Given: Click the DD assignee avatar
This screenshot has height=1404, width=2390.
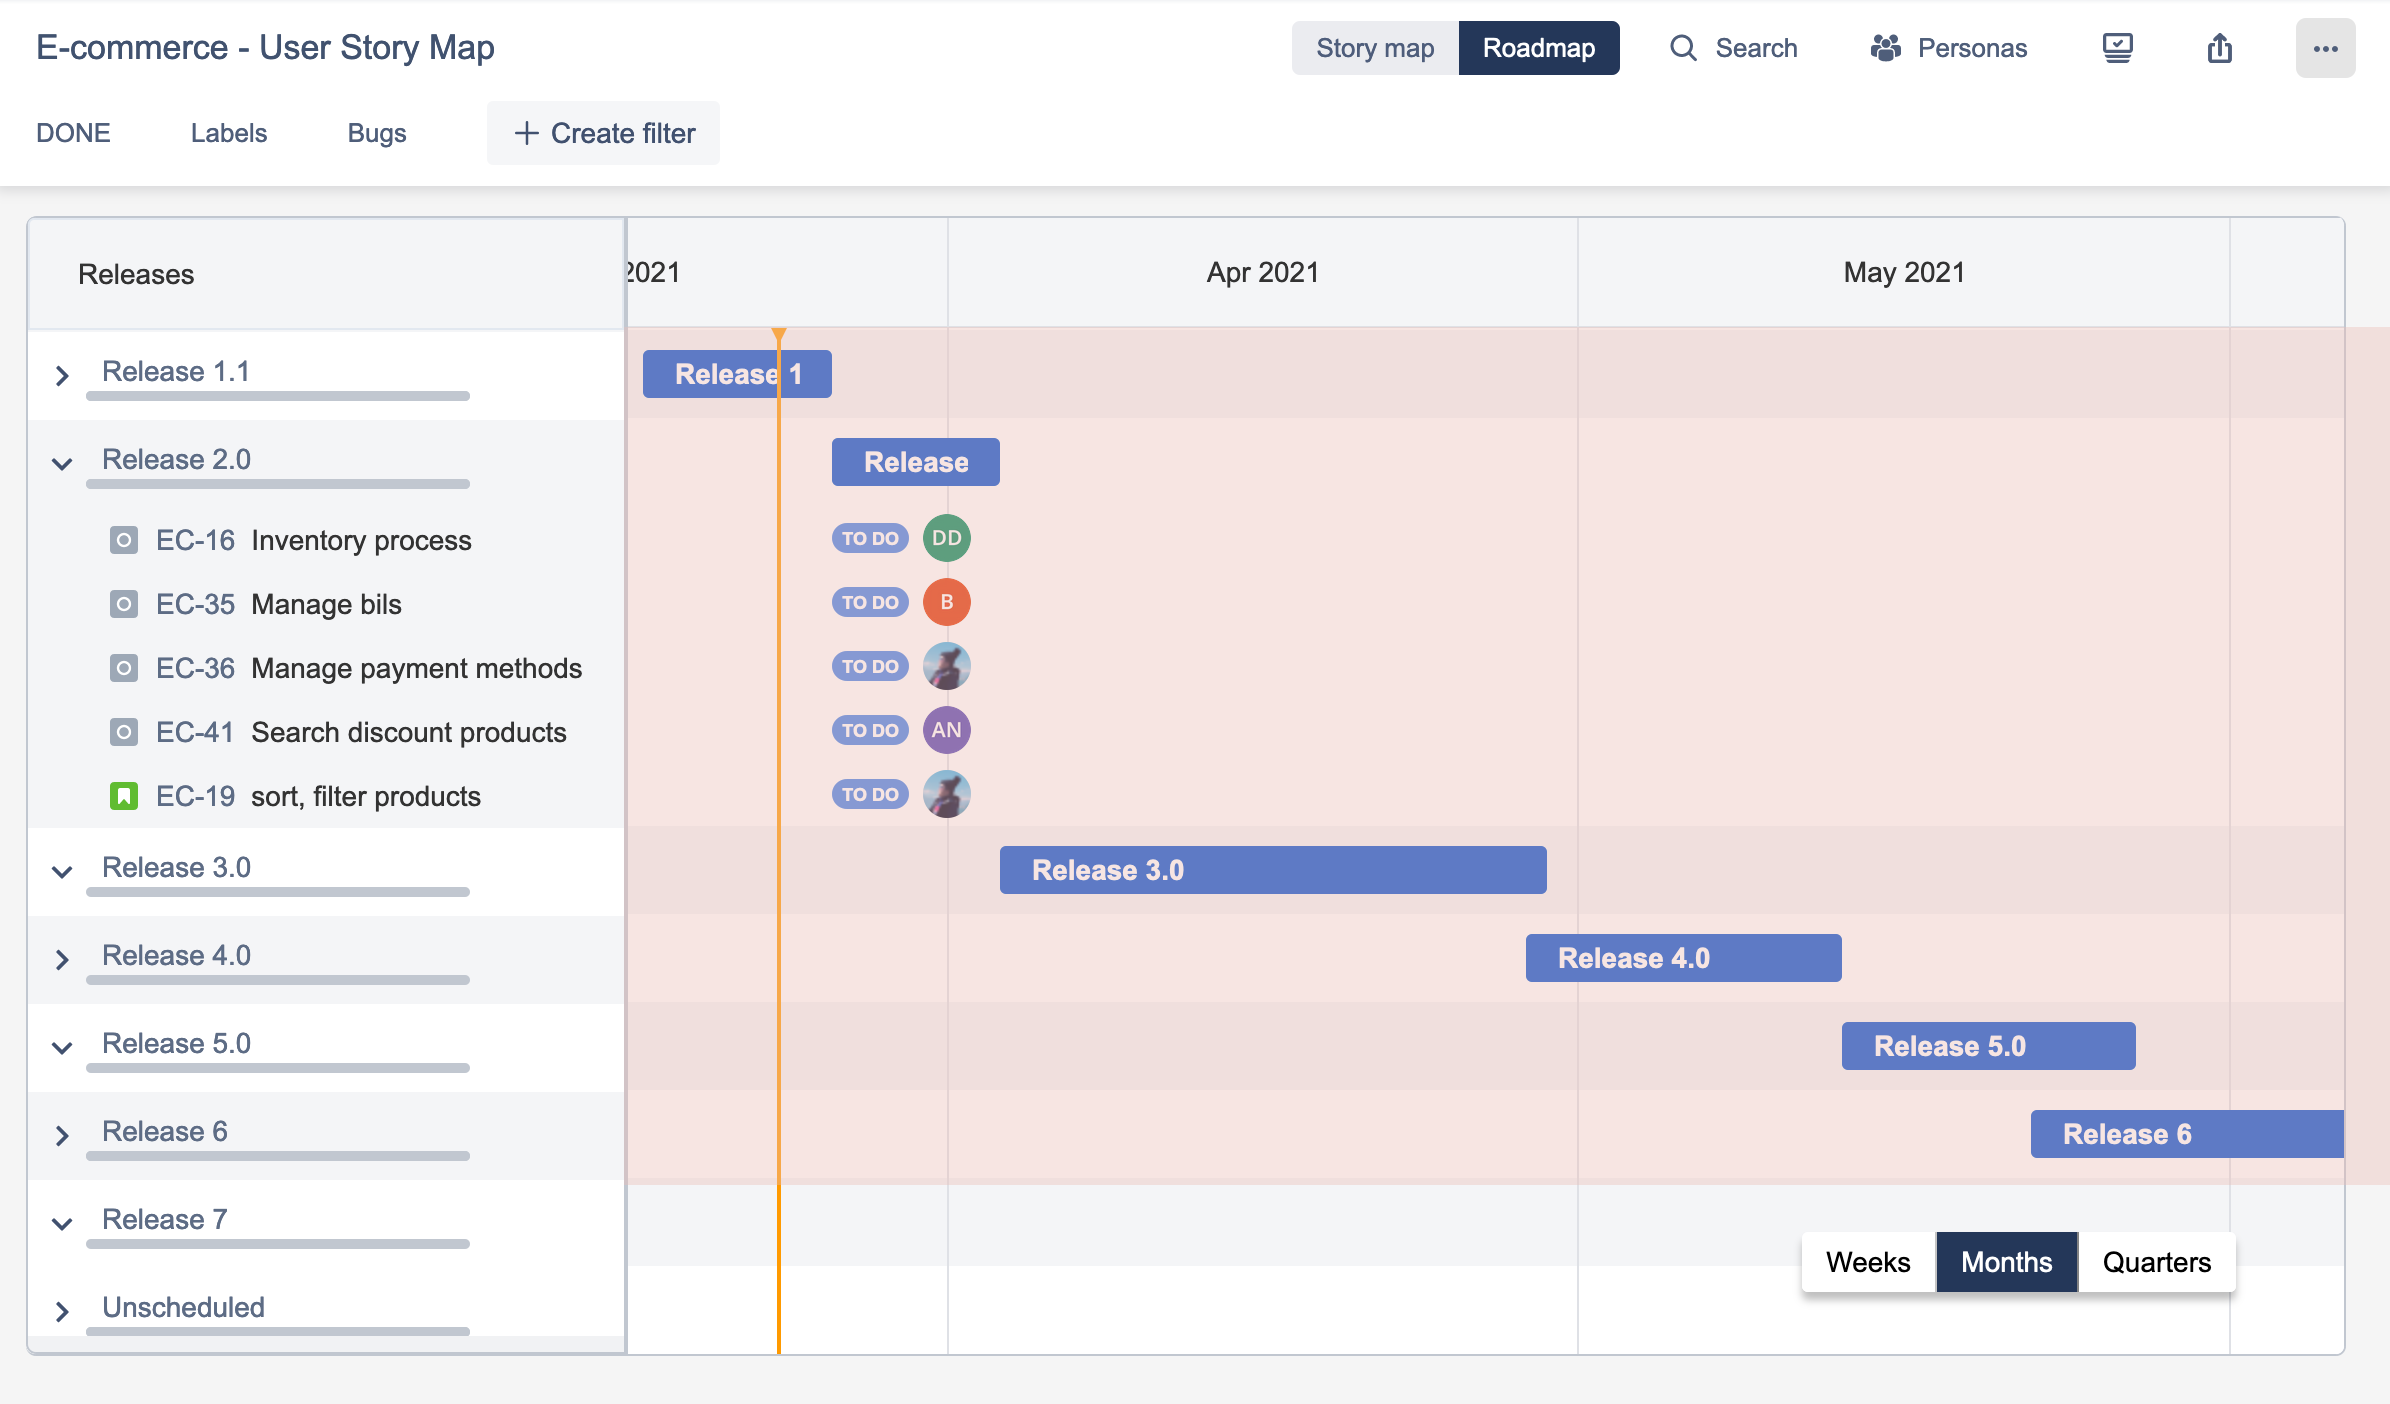Looking at the screenshot, I should coord(945,538).
